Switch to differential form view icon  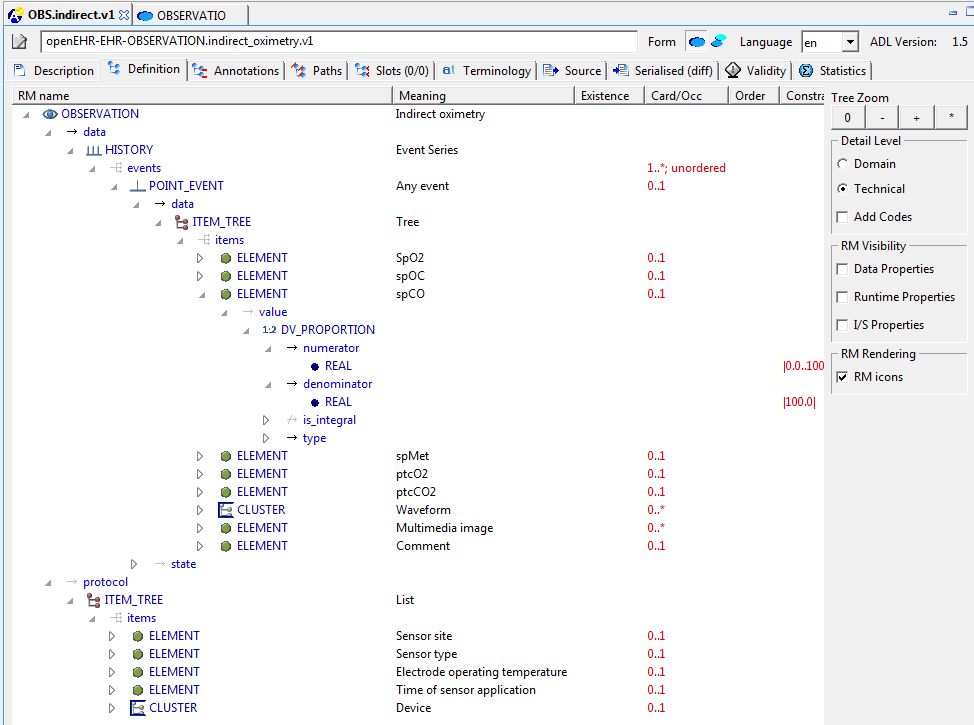[x=697, y=42]
